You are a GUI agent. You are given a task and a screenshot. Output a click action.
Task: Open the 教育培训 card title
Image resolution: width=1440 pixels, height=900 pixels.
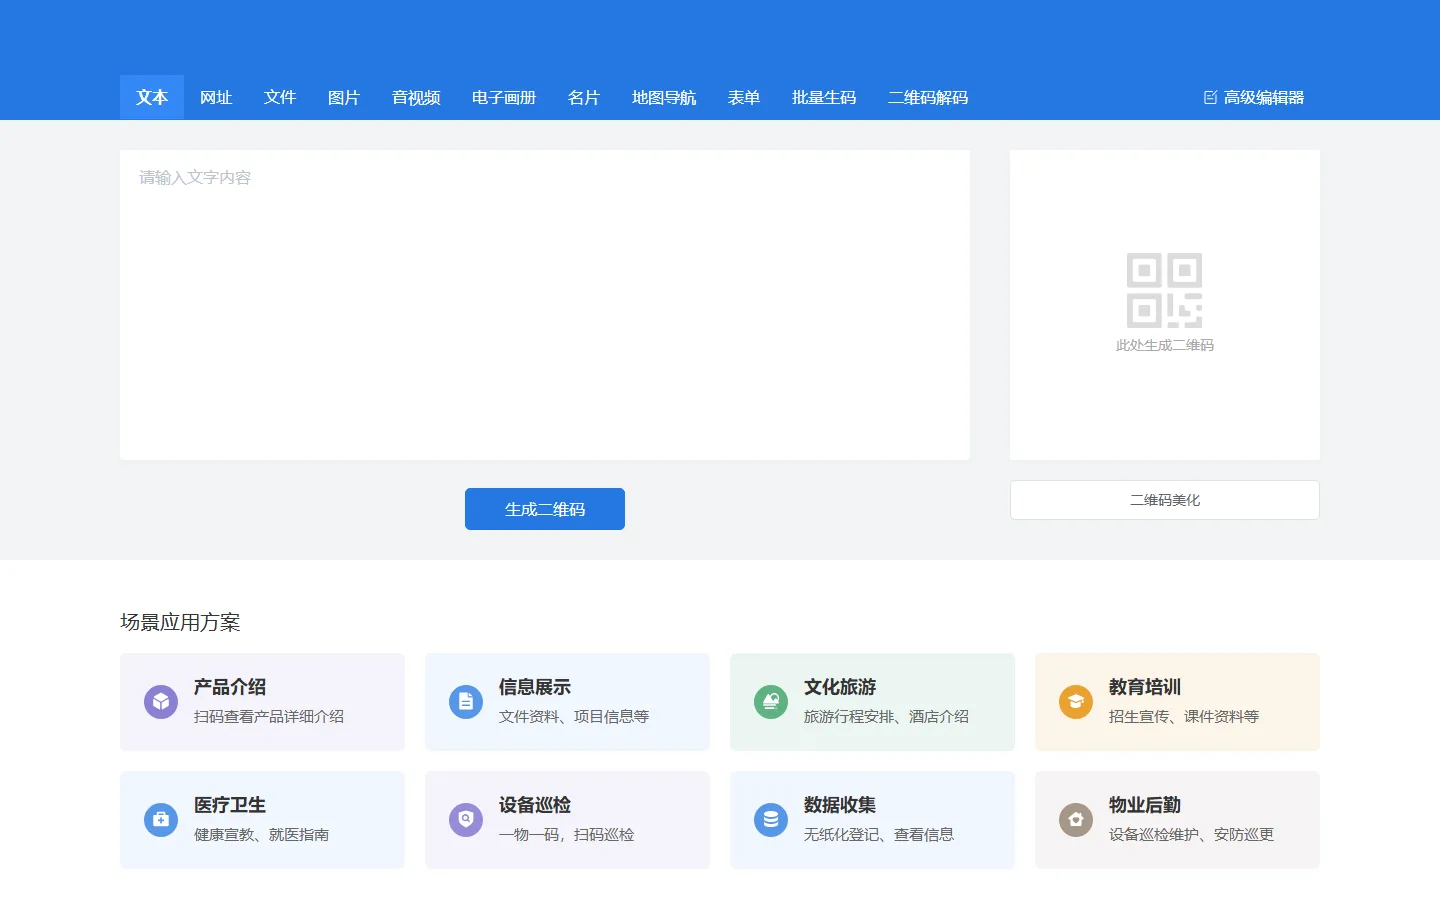pyautogui.click(x=1145, y=687)
